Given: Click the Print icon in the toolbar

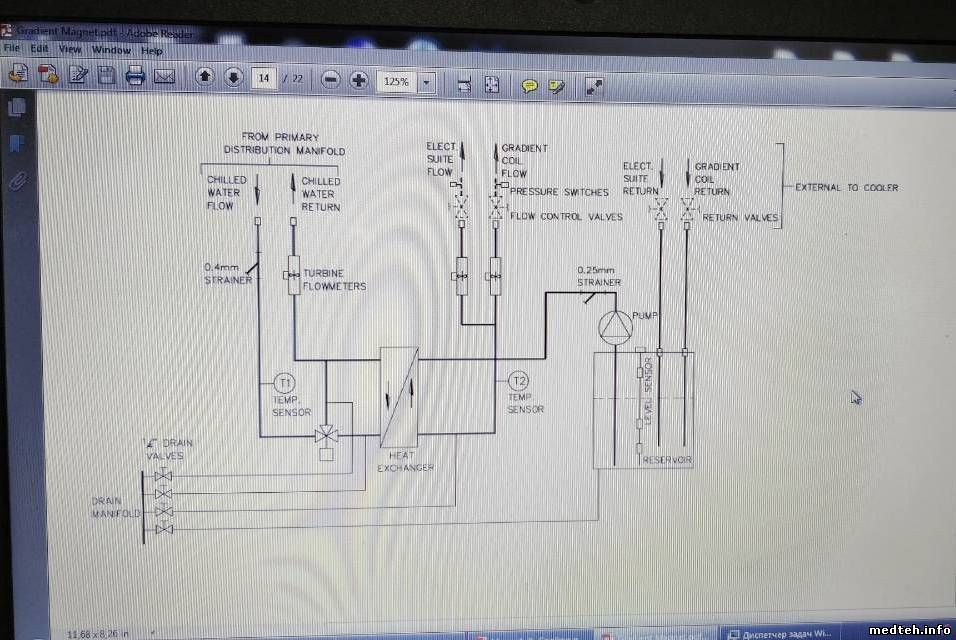Looking at the screenshot, I should click(135, 75).
